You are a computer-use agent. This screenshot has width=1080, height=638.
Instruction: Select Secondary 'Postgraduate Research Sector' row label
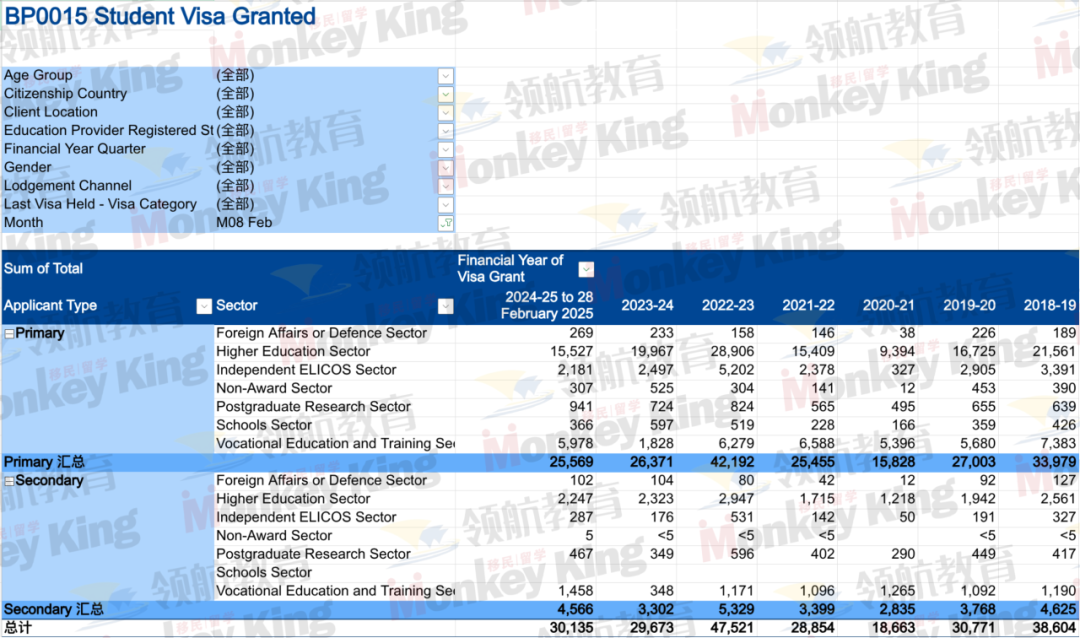coord(313,554)
